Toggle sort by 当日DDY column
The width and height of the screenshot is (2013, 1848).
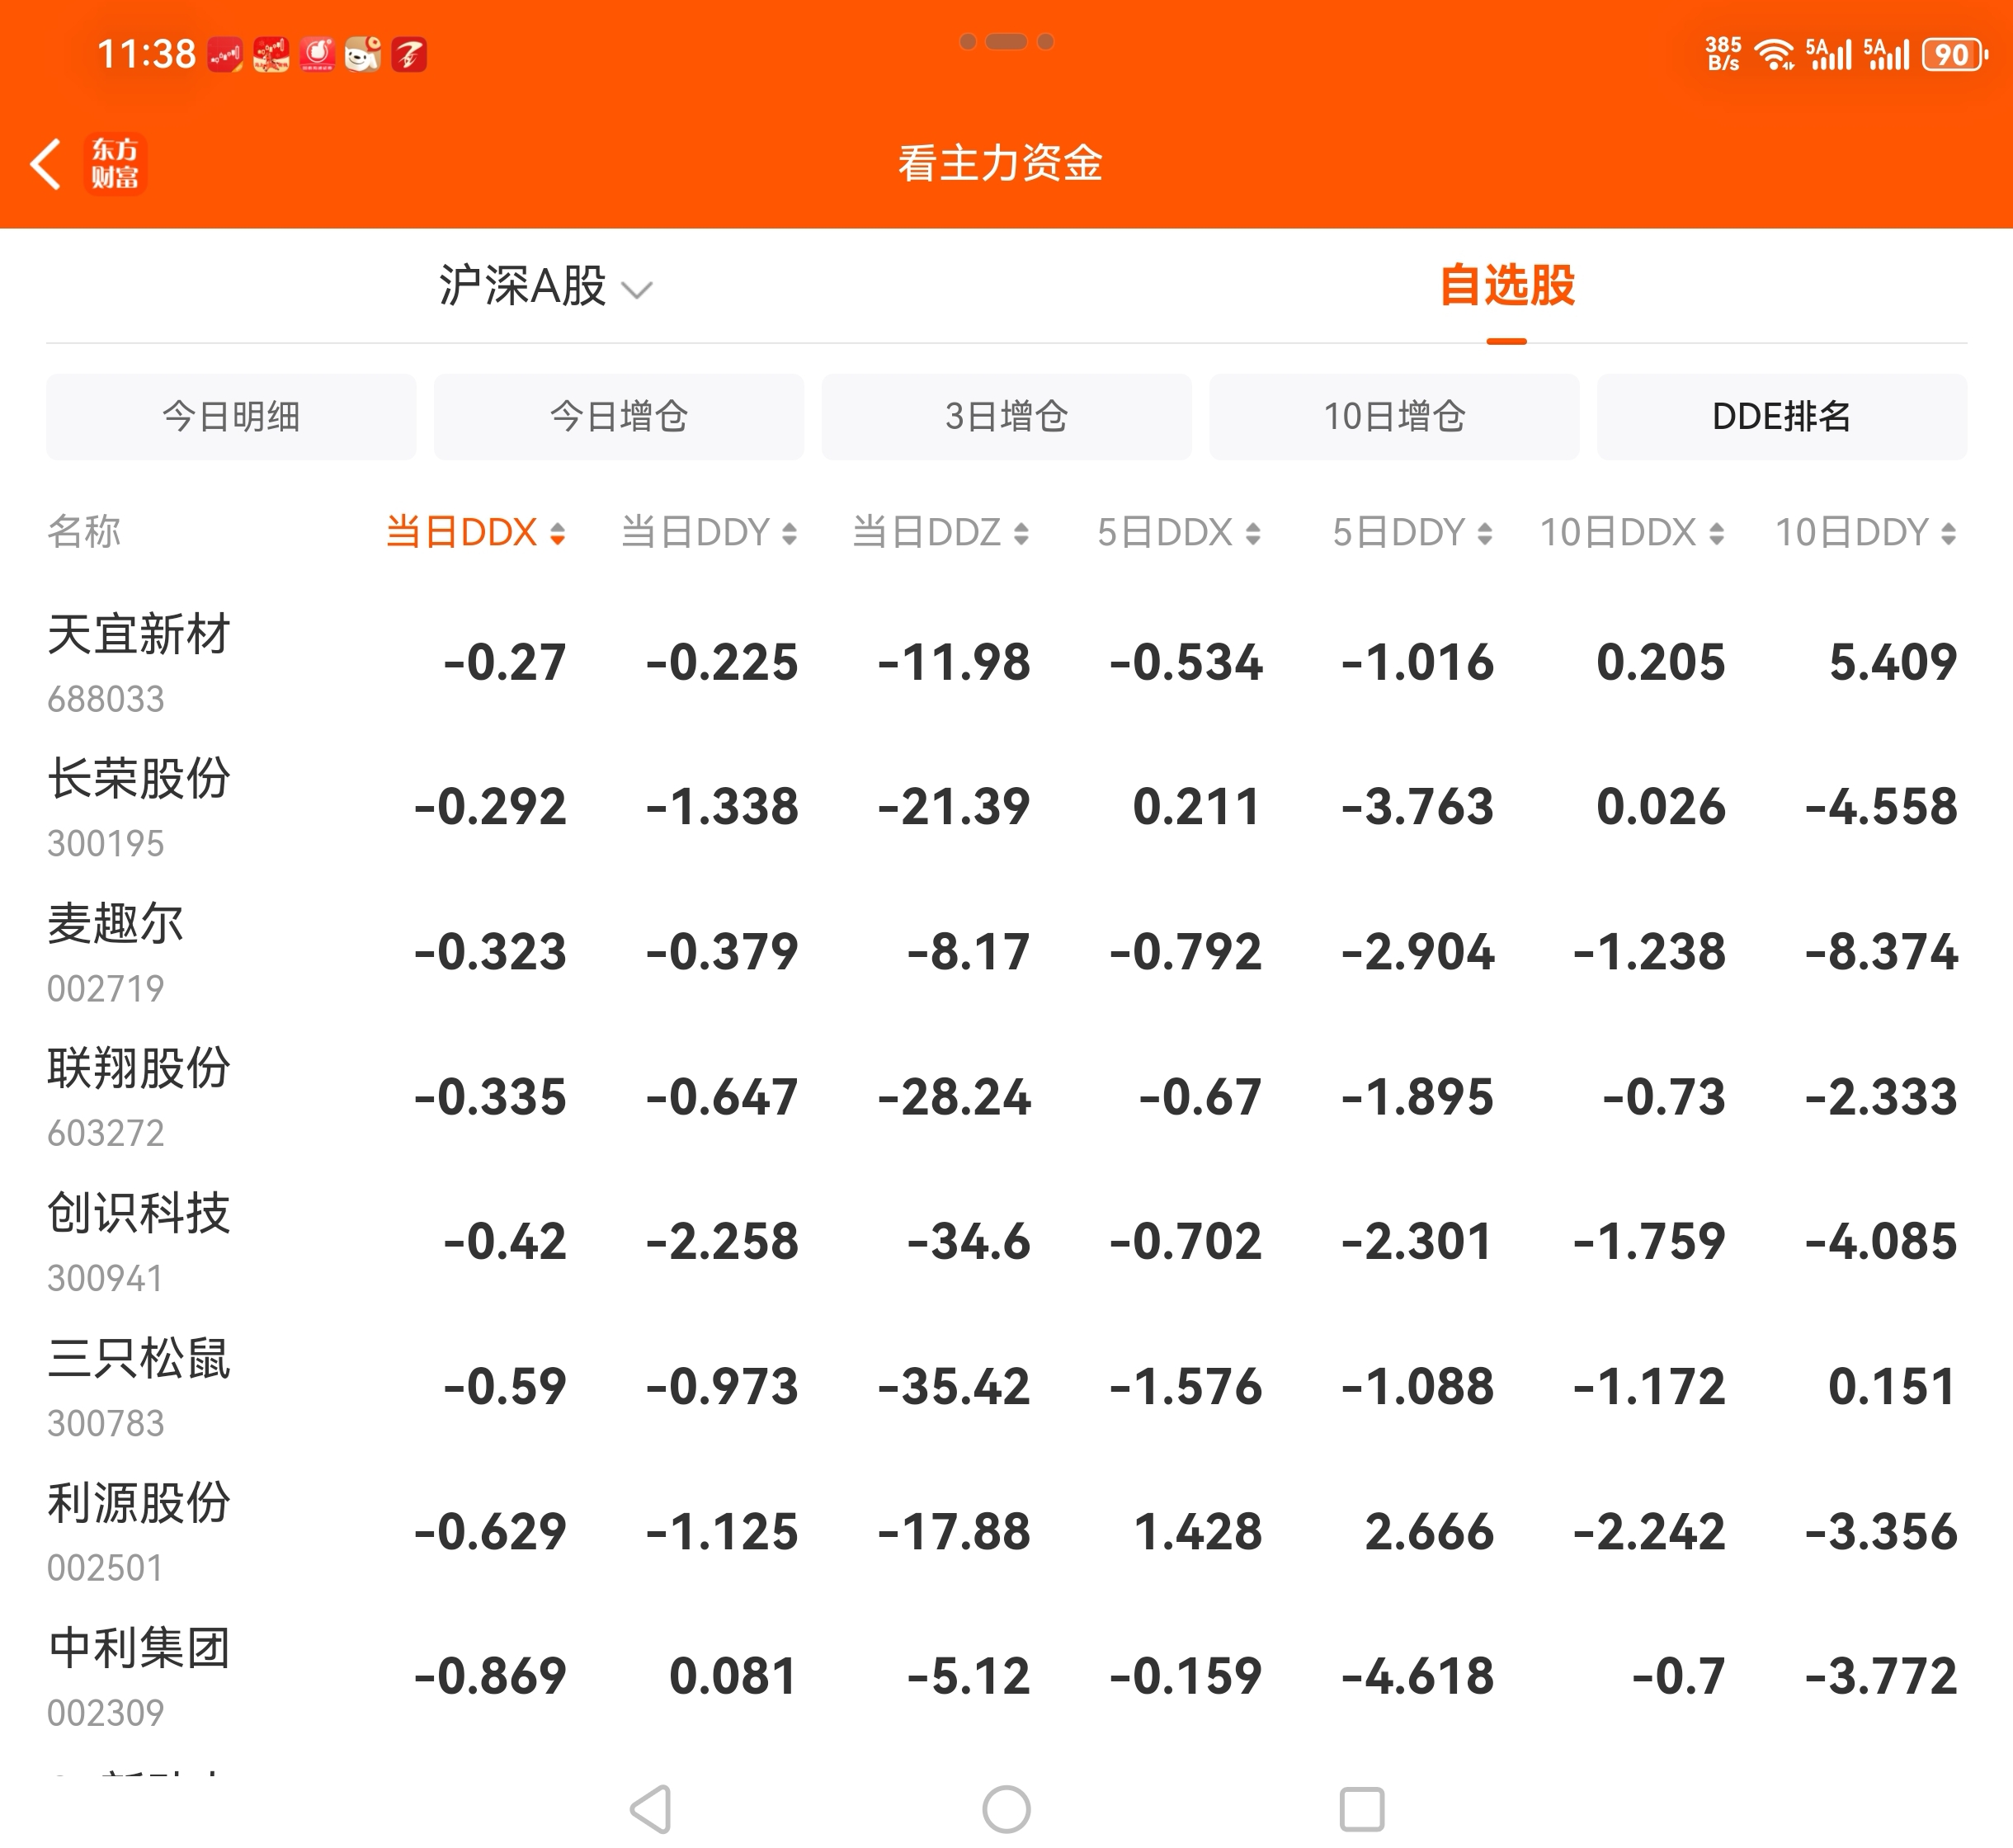708,532
